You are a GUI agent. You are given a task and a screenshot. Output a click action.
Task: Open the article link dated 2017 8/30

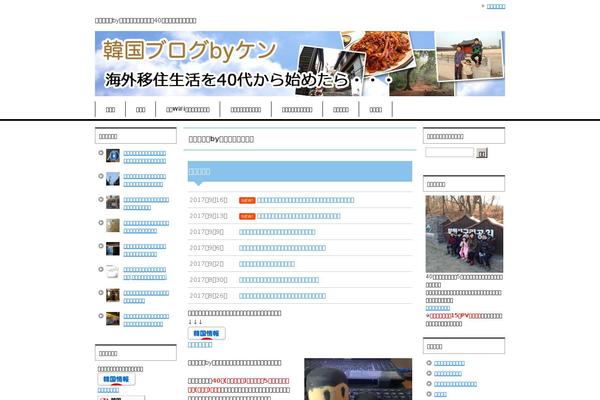279,280
